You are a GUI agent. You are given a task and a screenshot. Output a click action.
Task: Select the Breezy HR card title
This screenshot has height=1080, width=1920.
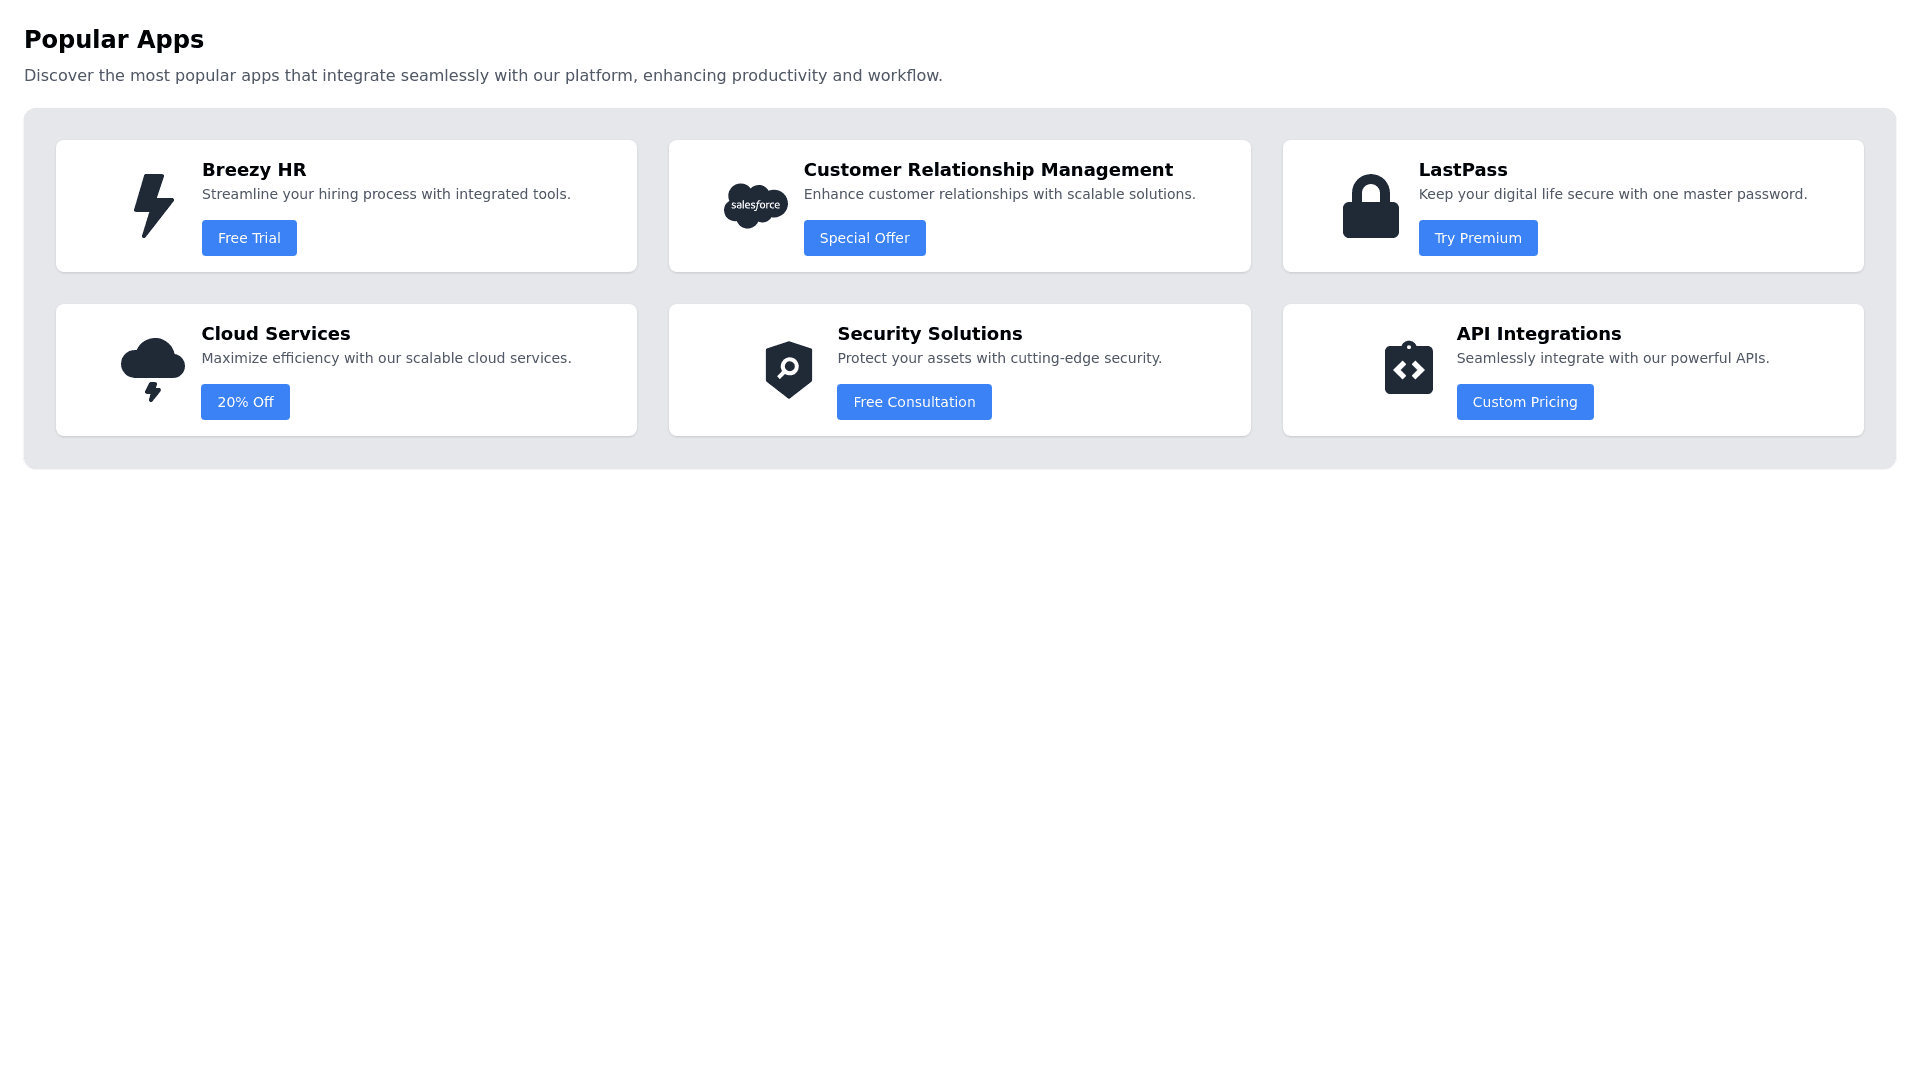click(x=254, y=170)
